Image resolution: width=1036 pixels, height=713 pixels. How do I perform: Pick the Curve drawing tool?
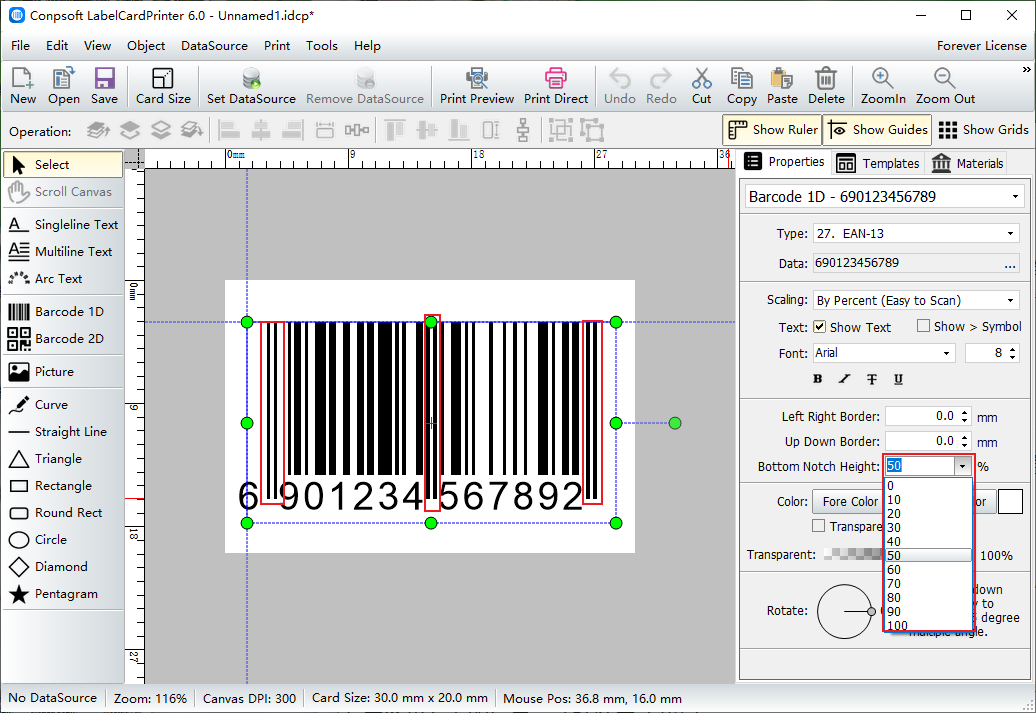pyautogui.click(x=63, y=404)
